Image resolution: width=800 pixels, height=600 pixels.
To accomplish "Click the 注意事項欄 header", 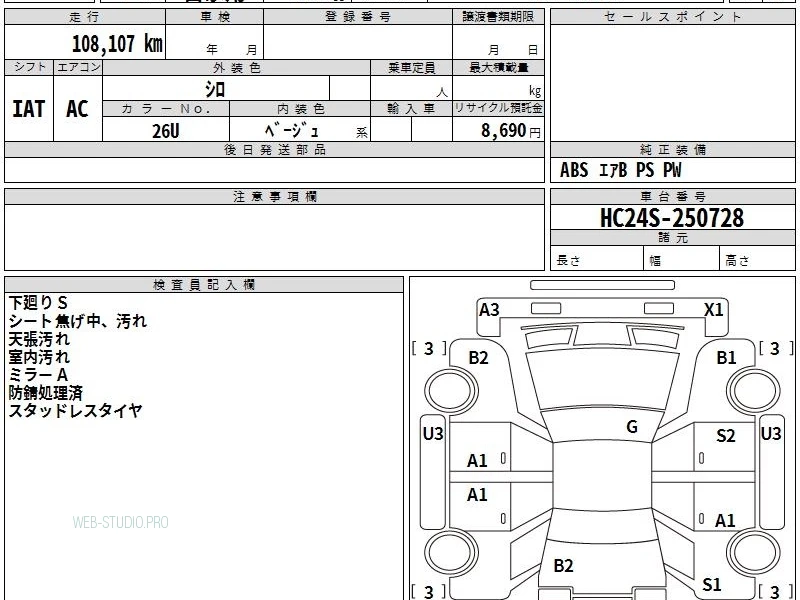I will click(274, 197).
